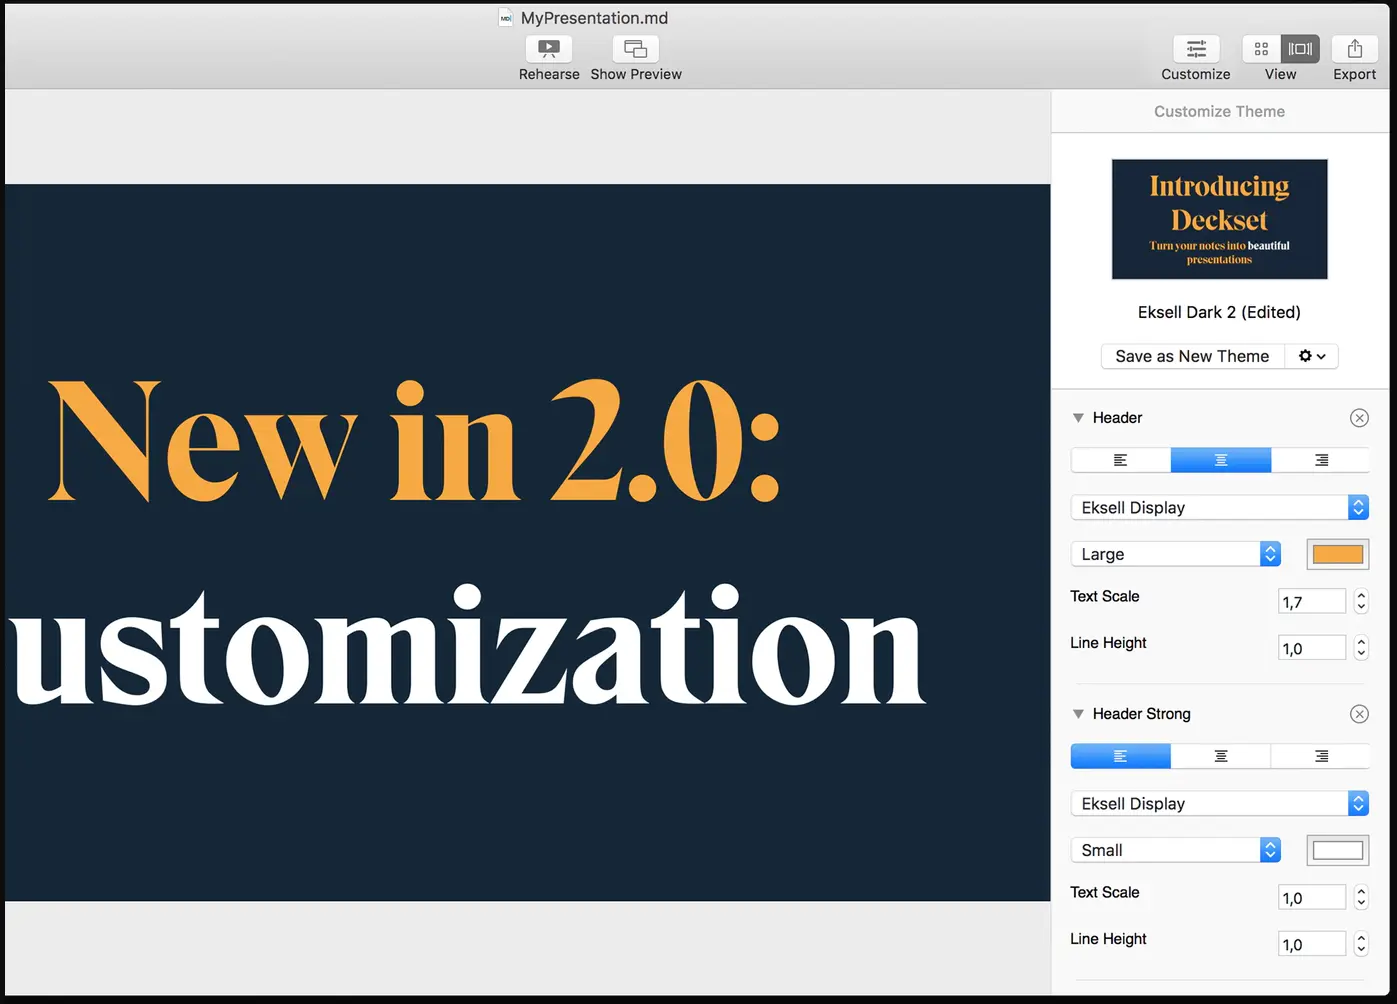Switch to grid view icon
Viewport: 1397px width, 1004px height.
[1261, 49]
